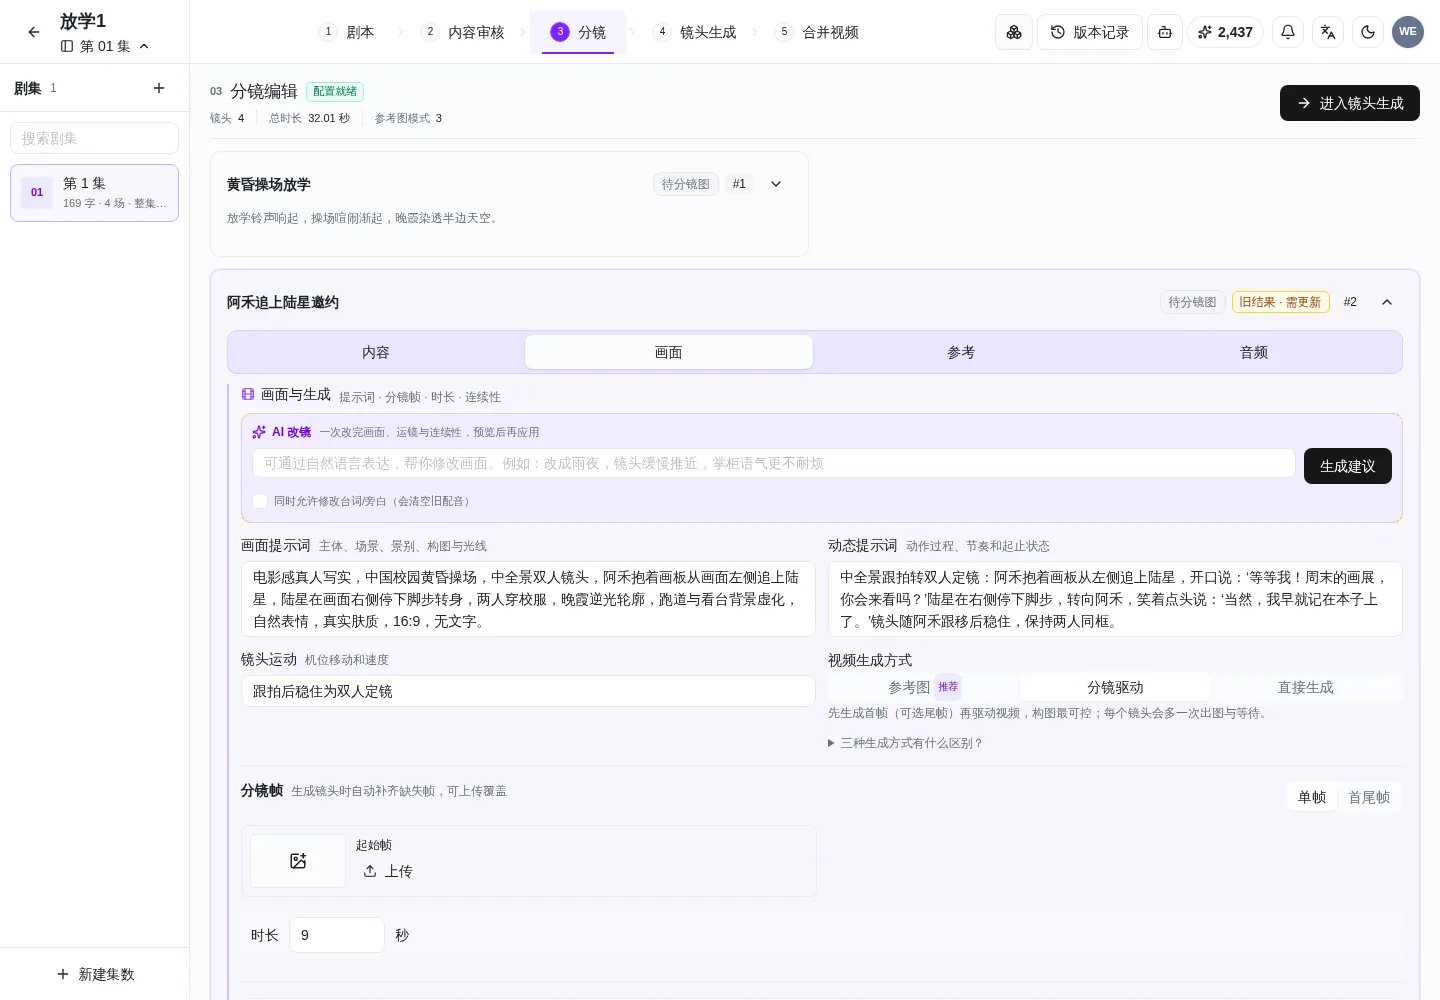Click the cubes model icon in the header
The width and height of the screenshot is (1440, 1000).
click(1014, 32)
